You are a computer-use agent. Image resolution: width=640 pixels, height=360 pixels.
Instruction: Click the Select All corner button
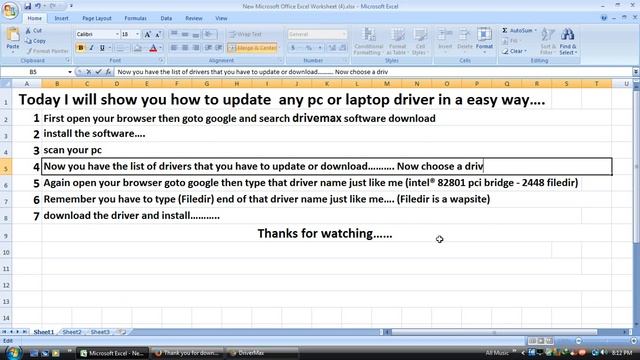click(x=6, y=84)
